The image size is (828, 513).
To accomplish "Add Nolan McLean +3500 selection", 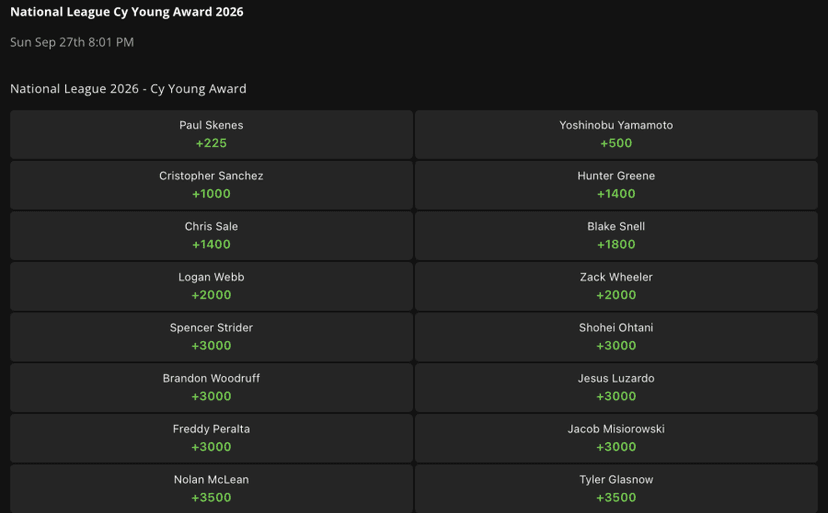I will coord(211,488).
